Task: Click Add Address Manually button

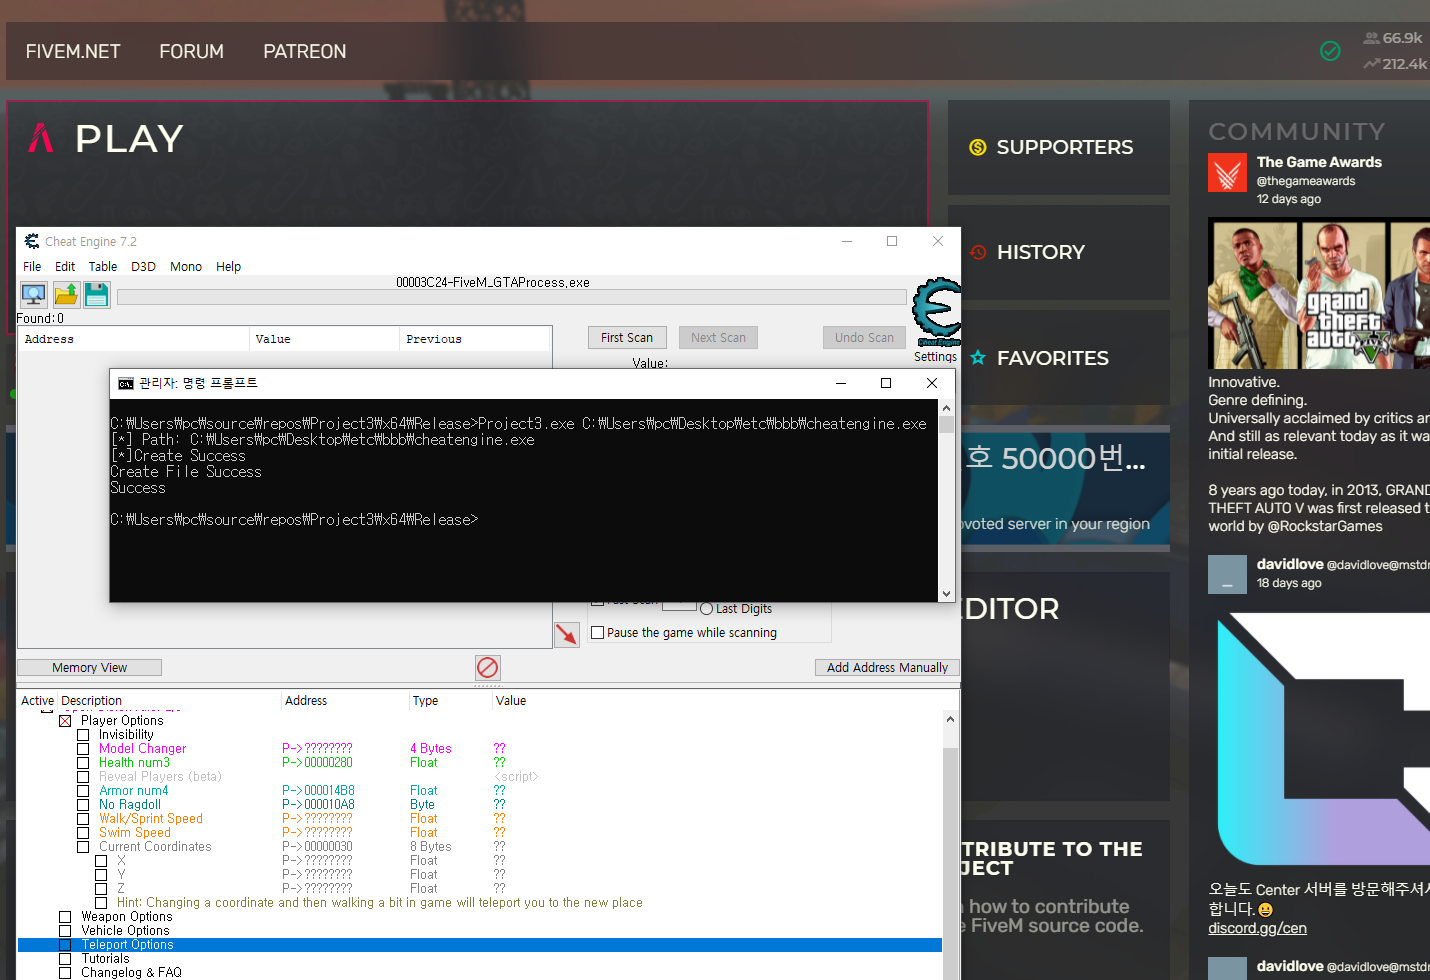Action: click(x=887, y=668)
